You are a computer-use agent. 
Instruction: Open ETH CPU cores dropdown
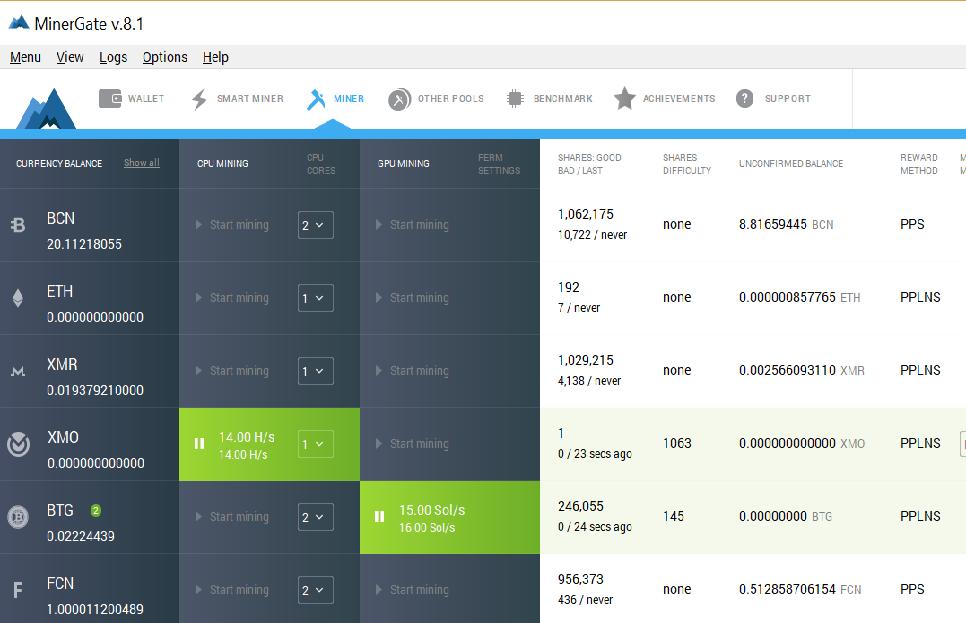[x=315, y=298]
